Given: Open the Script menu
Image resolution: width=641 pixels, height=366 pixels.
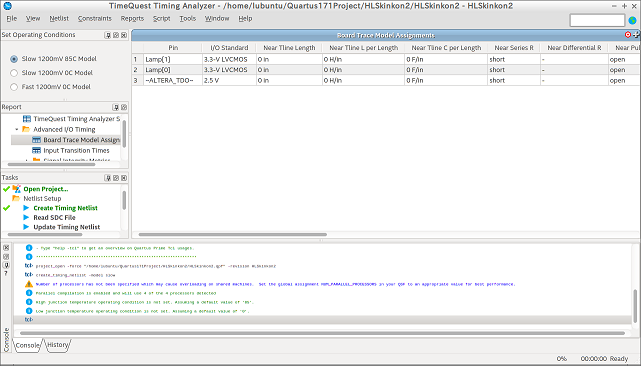Looking at the screenshot, I should pos(161,18).
